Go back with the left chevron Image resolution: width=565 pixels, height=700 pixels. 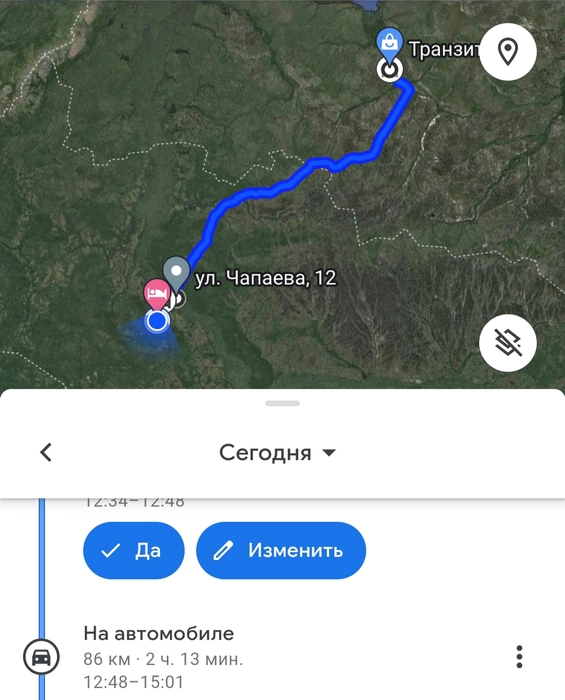tap(46, 452)
